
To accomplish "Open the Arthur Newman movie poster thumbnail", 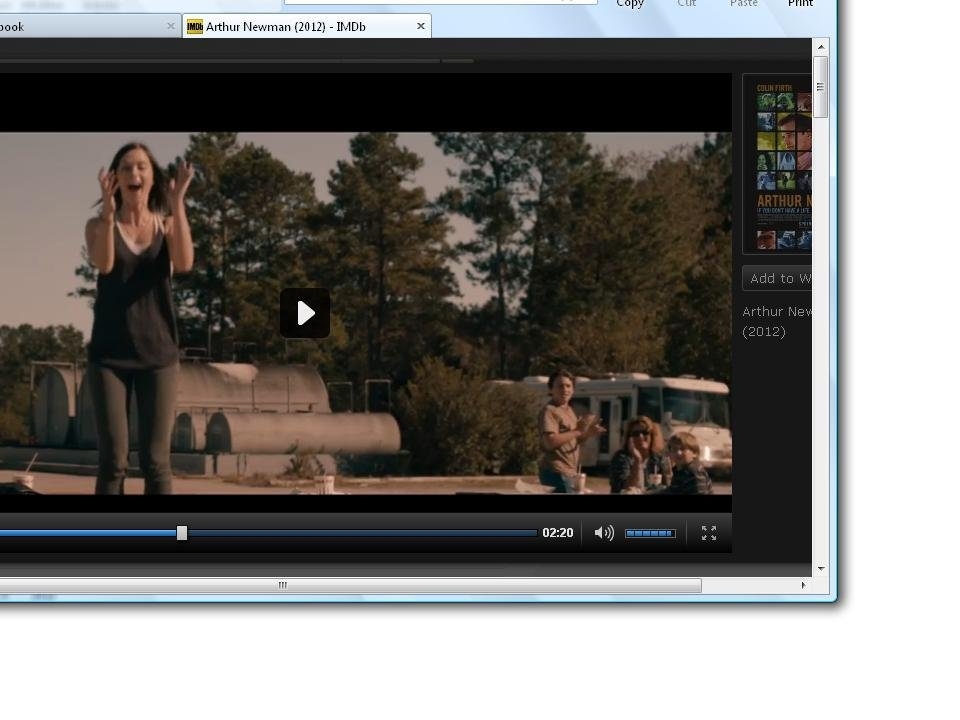I will (x=778, y=163).
